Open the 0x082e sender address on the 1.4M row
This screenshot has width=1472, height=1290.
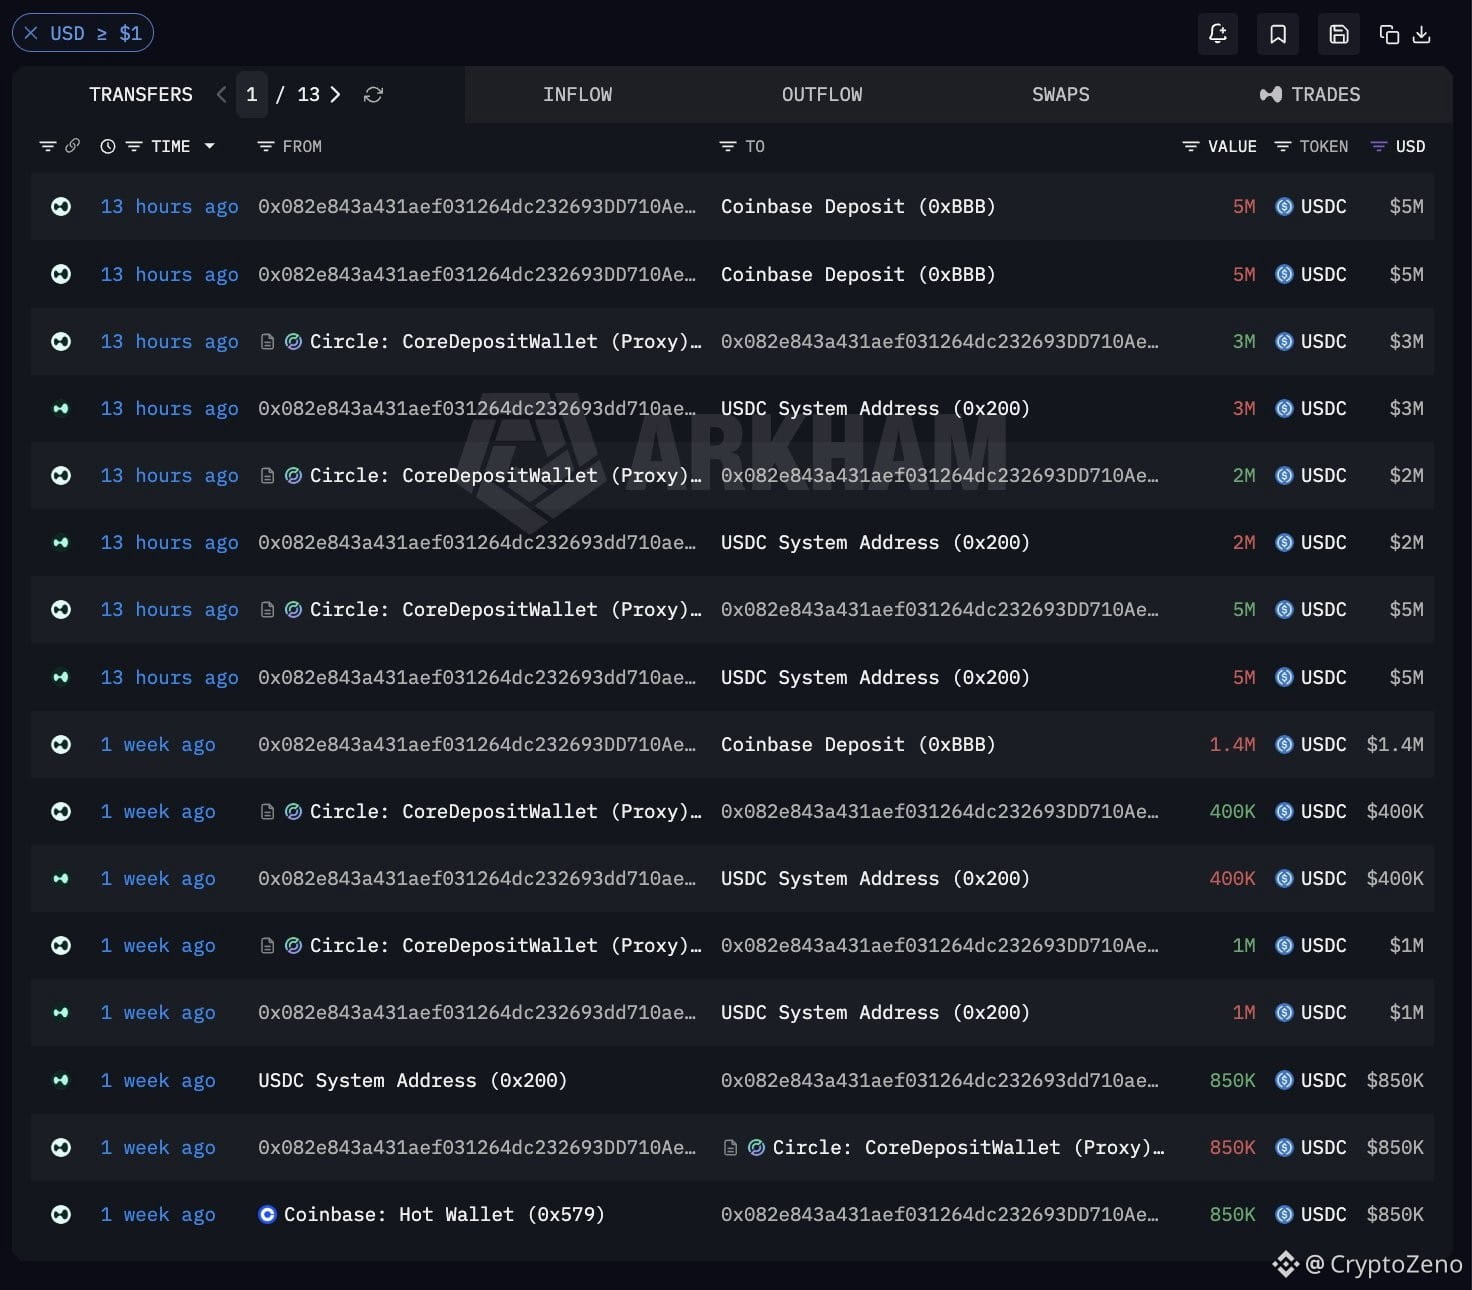(476, 744)
